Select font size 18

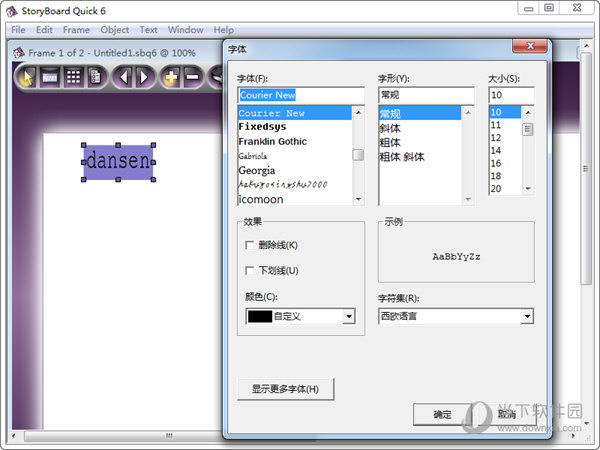tap(505, 176)
